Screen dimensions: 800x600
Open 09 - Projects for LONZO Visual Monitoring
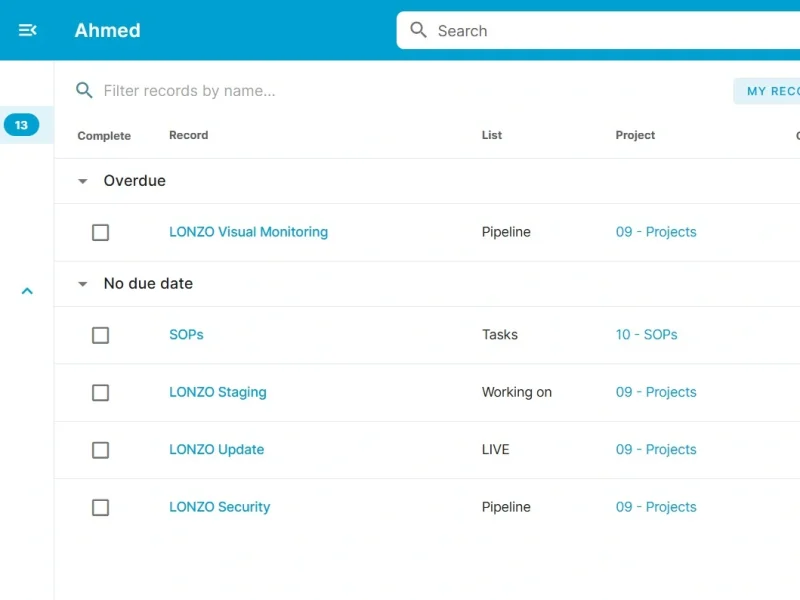[x=656, y=232]
